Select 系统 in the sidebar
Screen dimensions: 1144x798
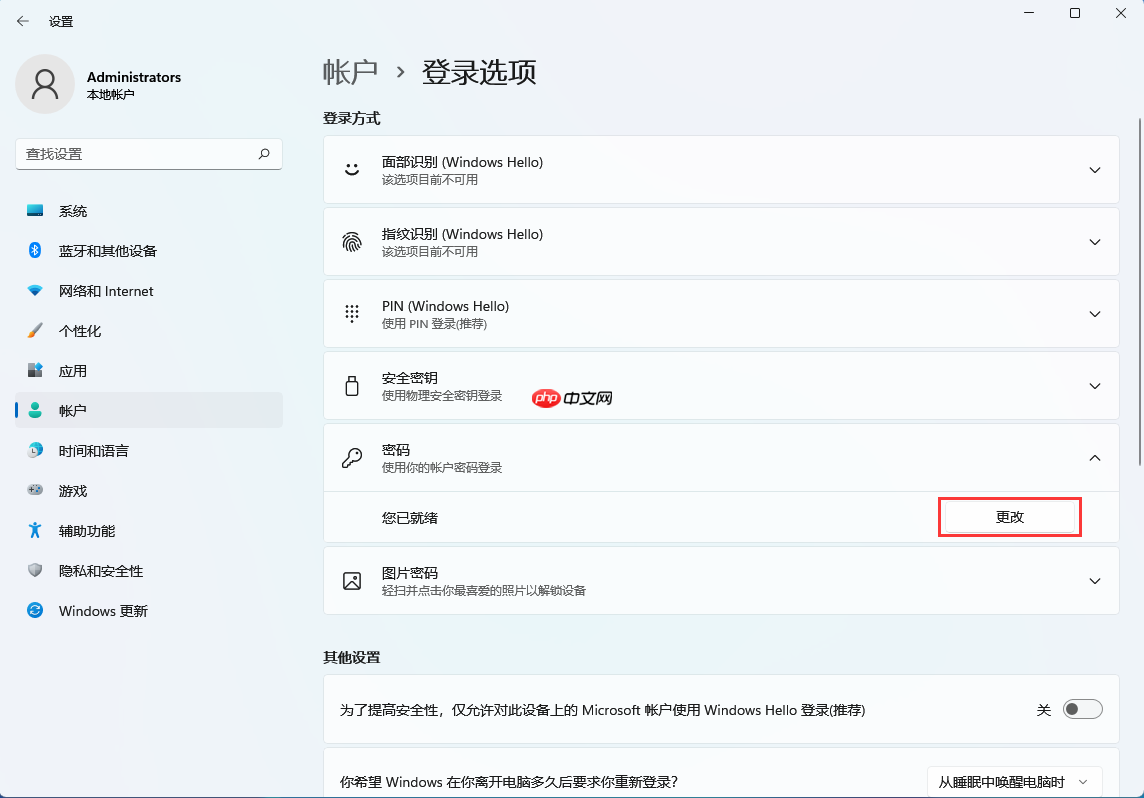74,210
